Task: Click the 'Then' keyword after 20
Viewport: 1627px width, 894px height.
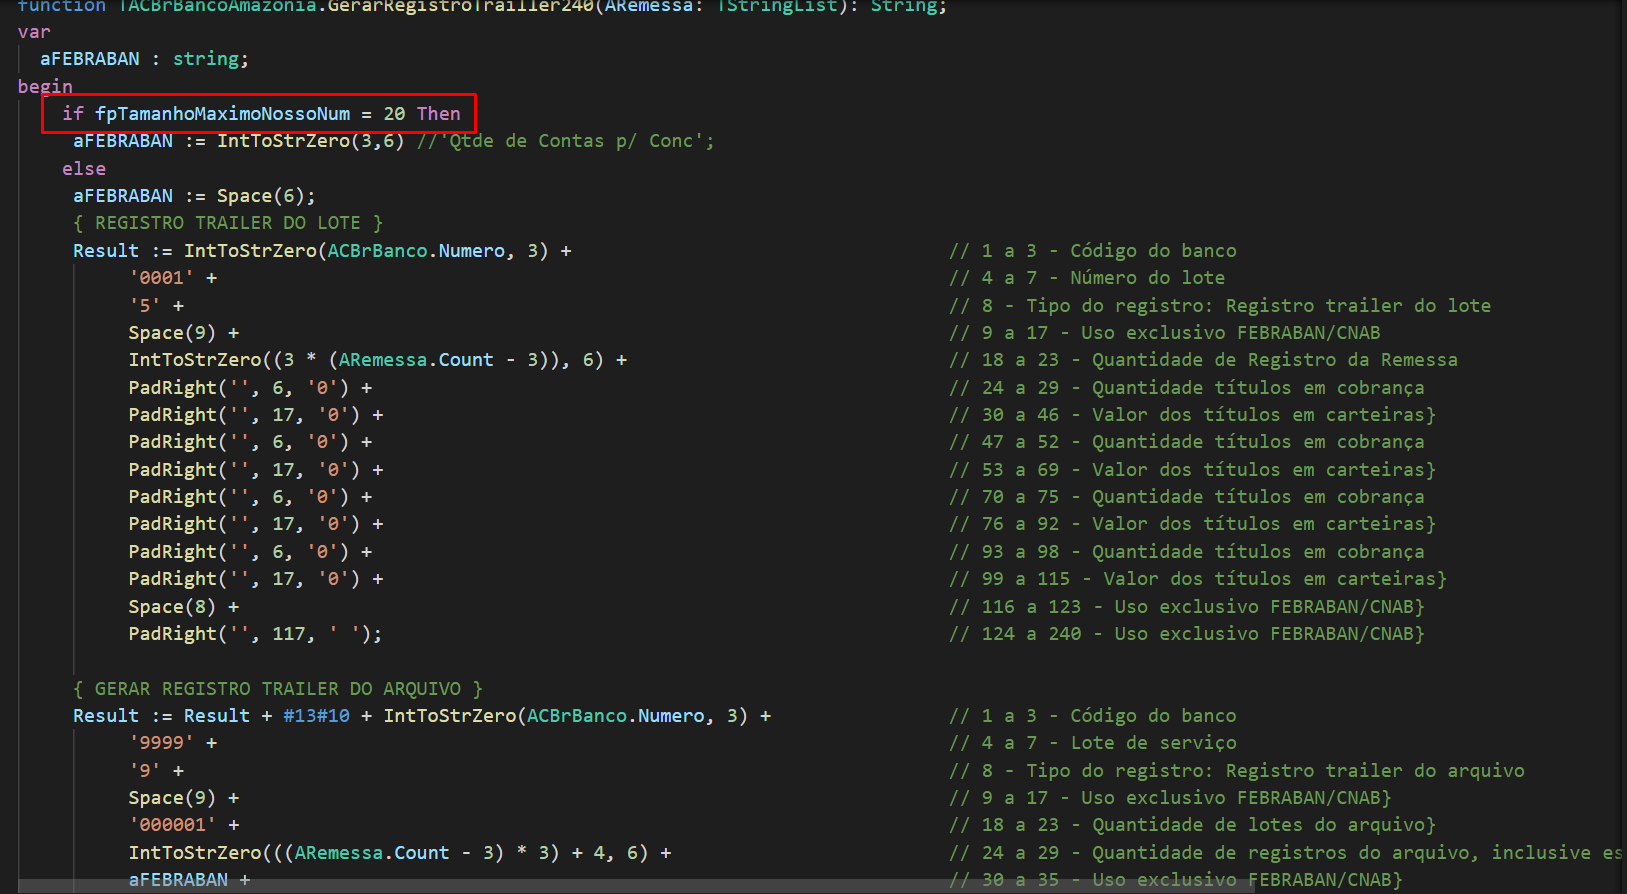Action: coord(439,114)
